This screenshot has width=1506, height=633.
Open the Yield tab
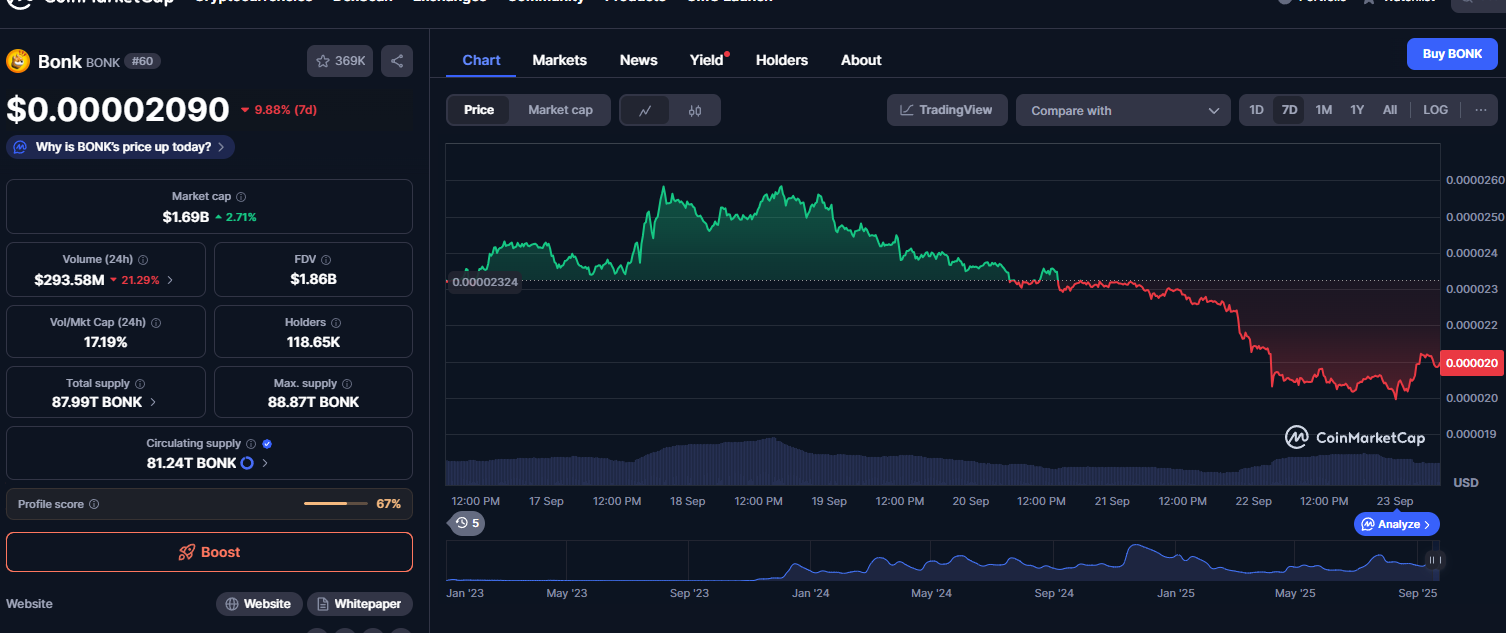(707, 60)
